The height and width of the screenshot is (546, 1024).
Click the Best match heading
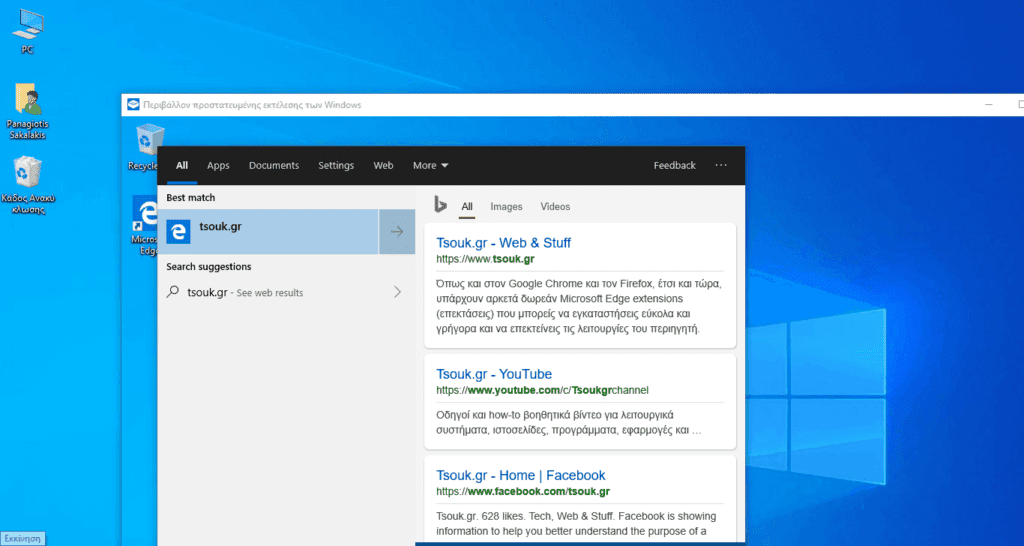191,197
